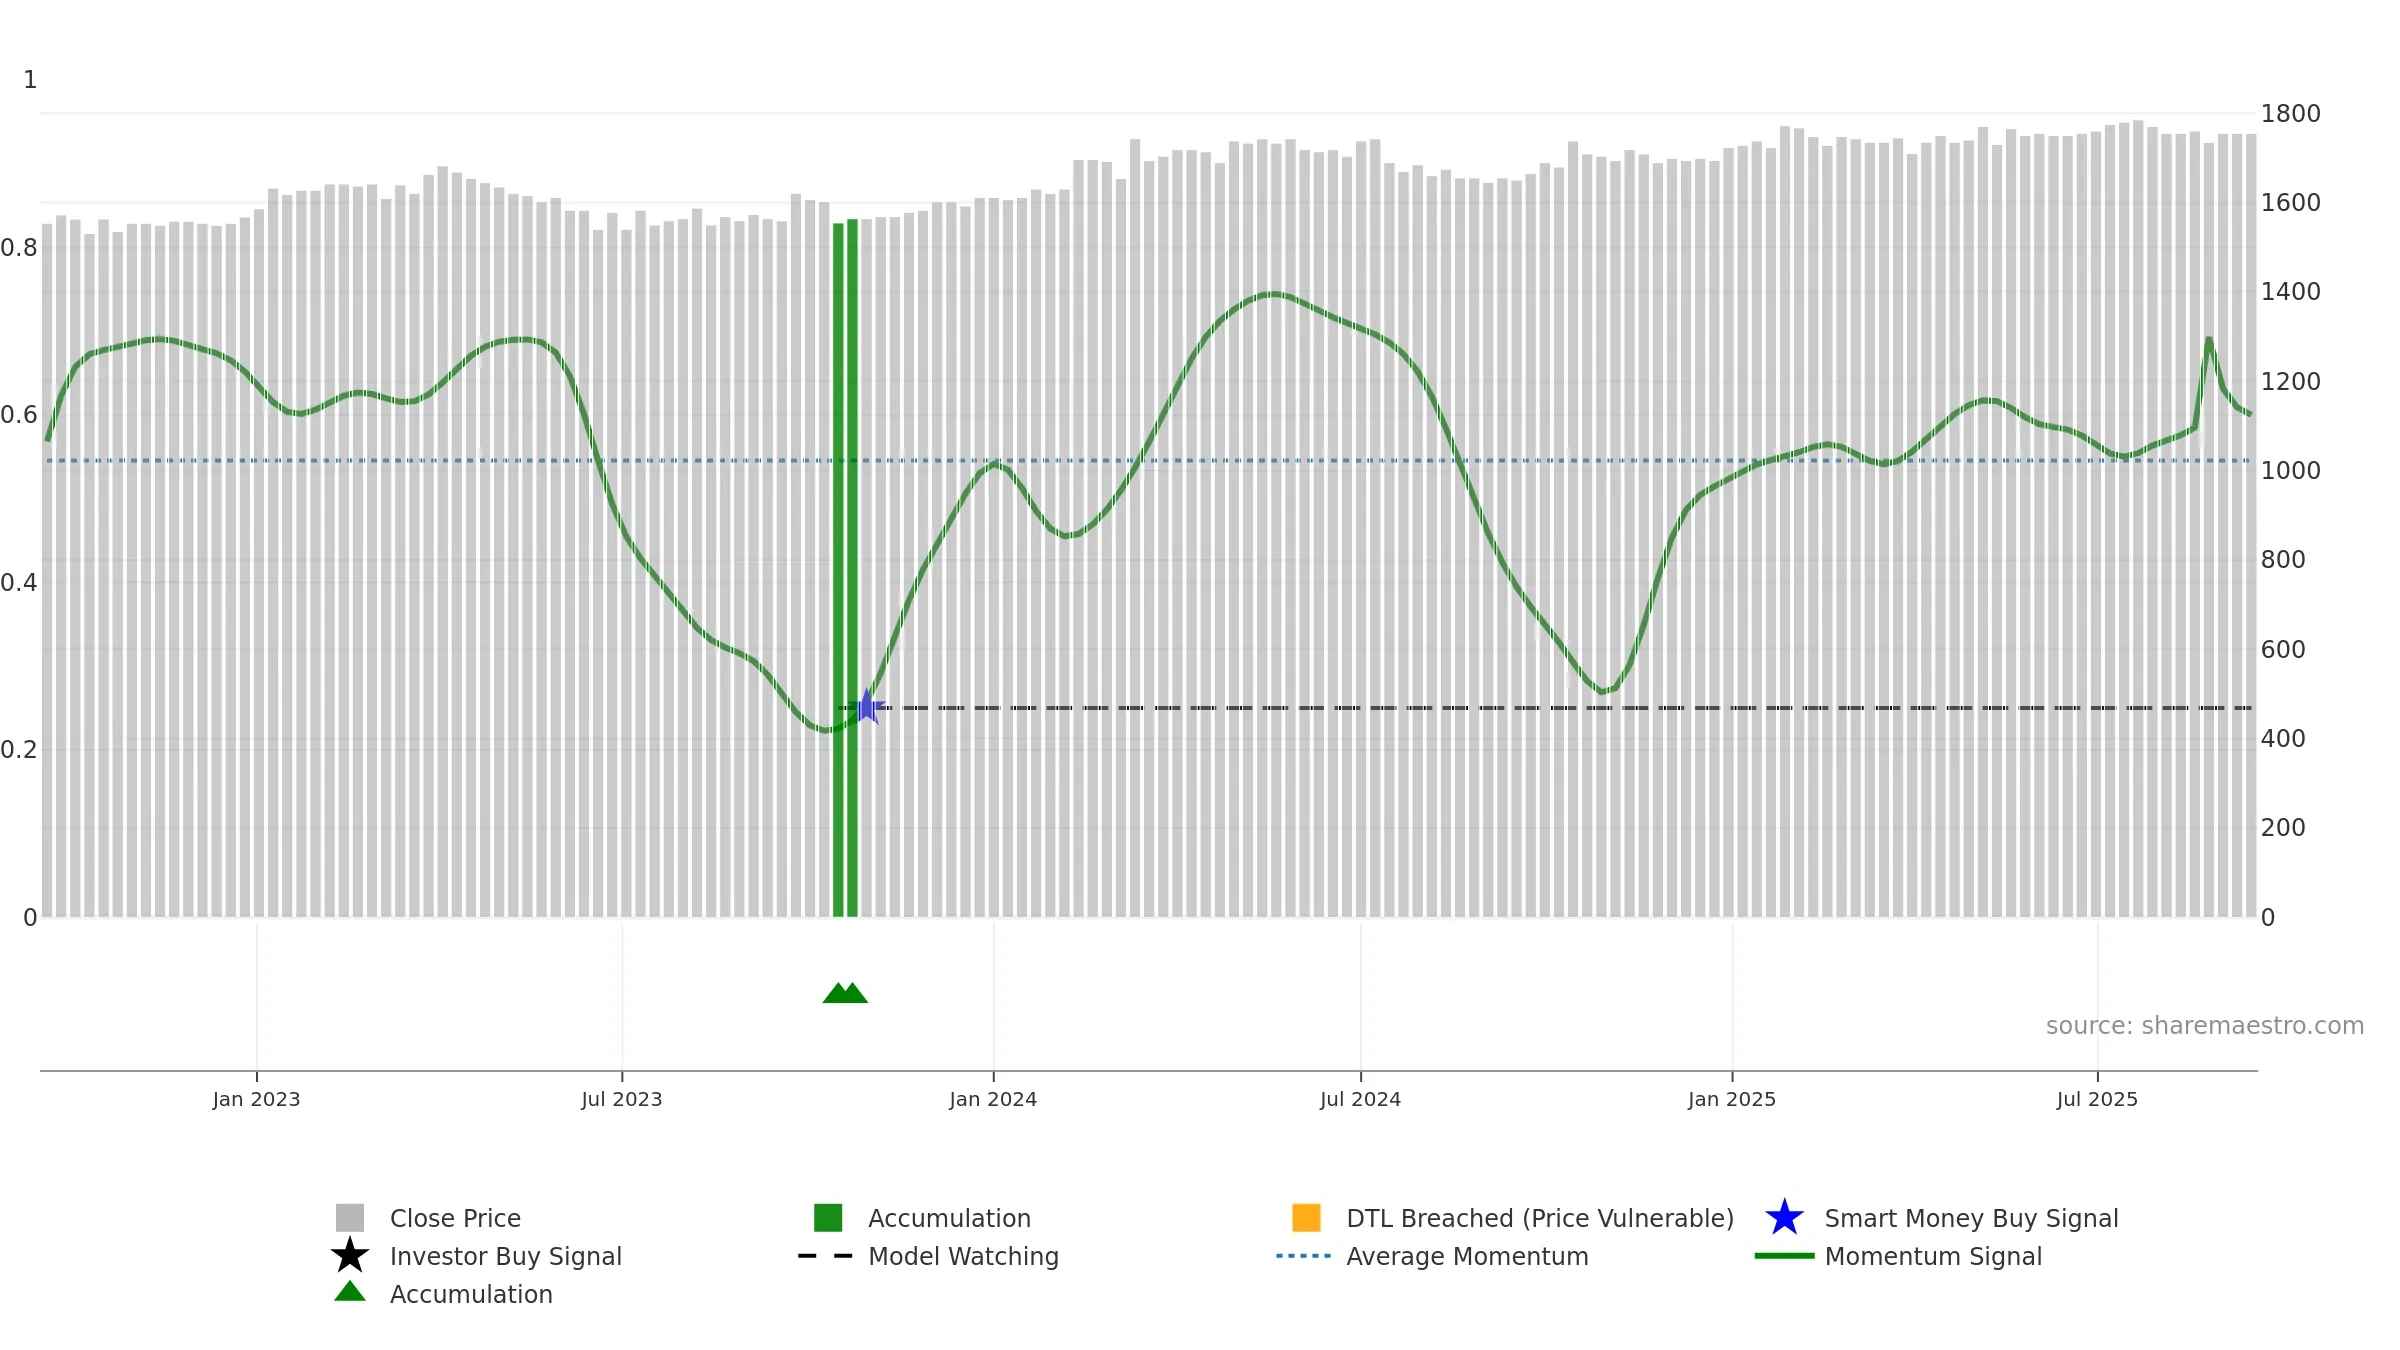Click the Model Watching dashed line legend
The image size is (2400, 1350).
coord(826,1256)
